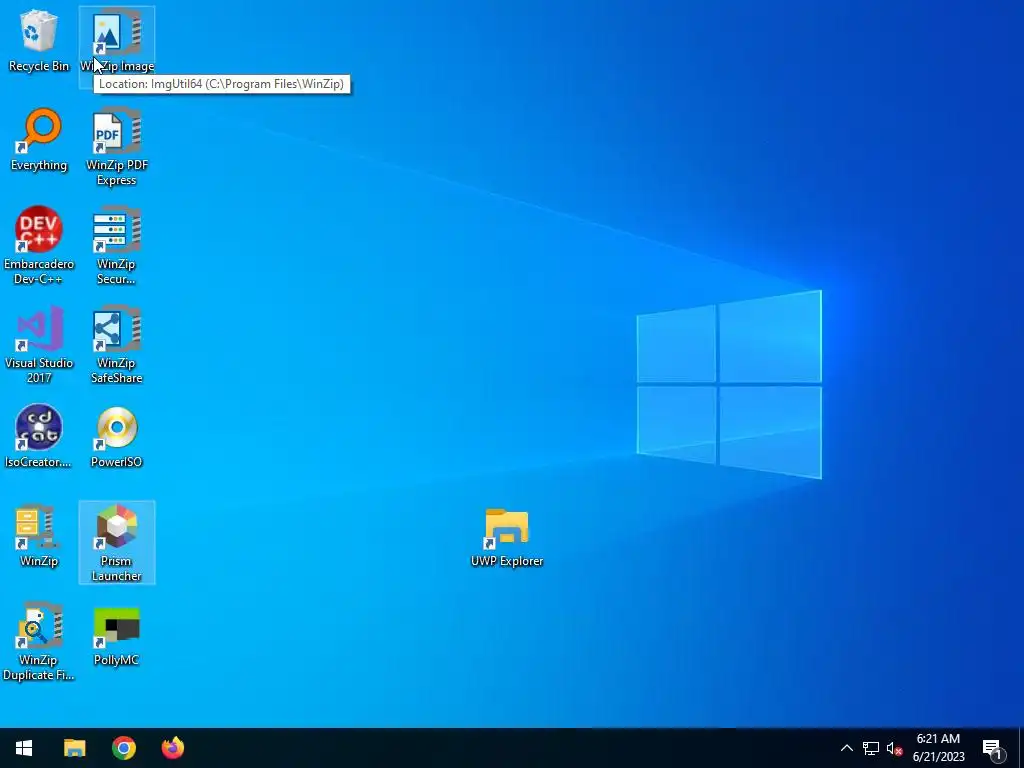
Task: Select Visual Studio 2017 shortcut
Action: click(x=39, y=345)
